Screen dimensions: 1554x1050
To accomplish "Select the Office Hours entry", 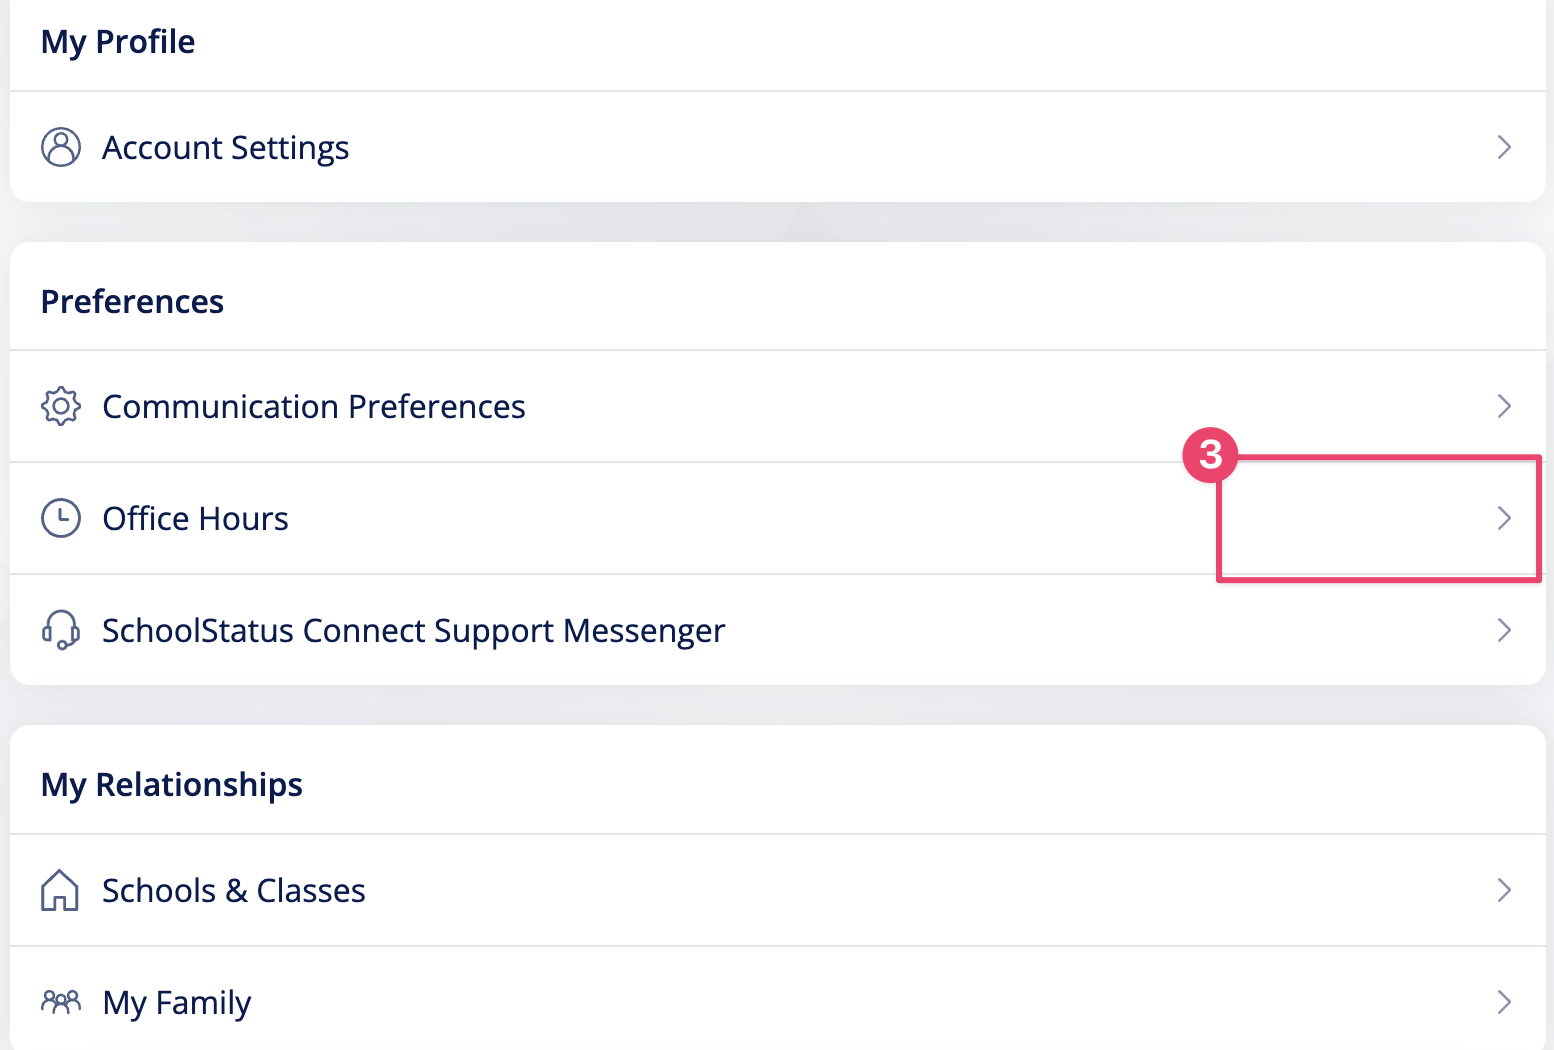I will [778, 518].
